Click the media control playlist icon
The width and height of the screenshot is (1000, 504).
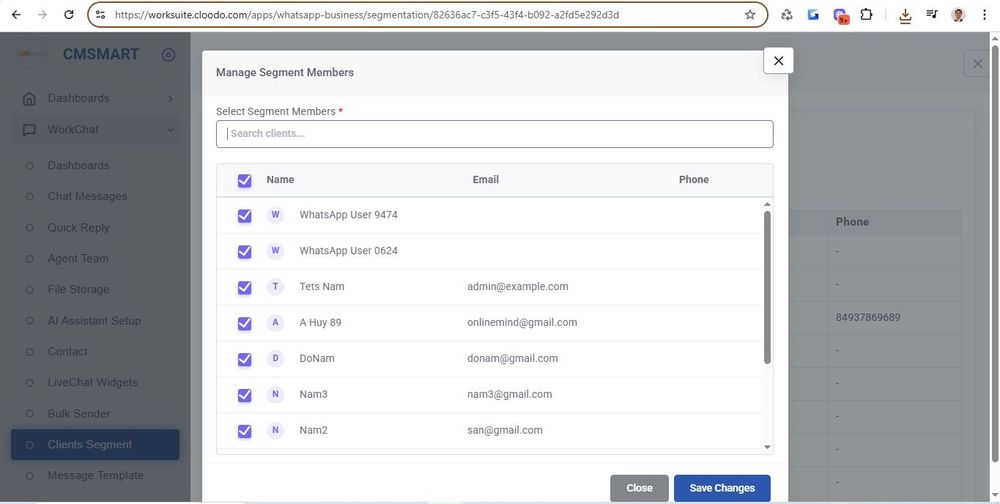click(x=932, y=15)
